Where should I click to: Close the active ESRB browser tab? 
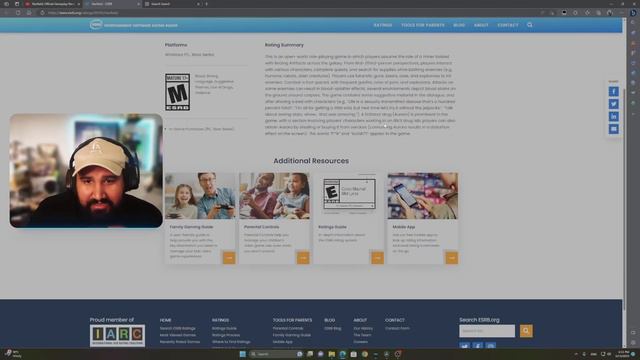click(x=138, y=4)
